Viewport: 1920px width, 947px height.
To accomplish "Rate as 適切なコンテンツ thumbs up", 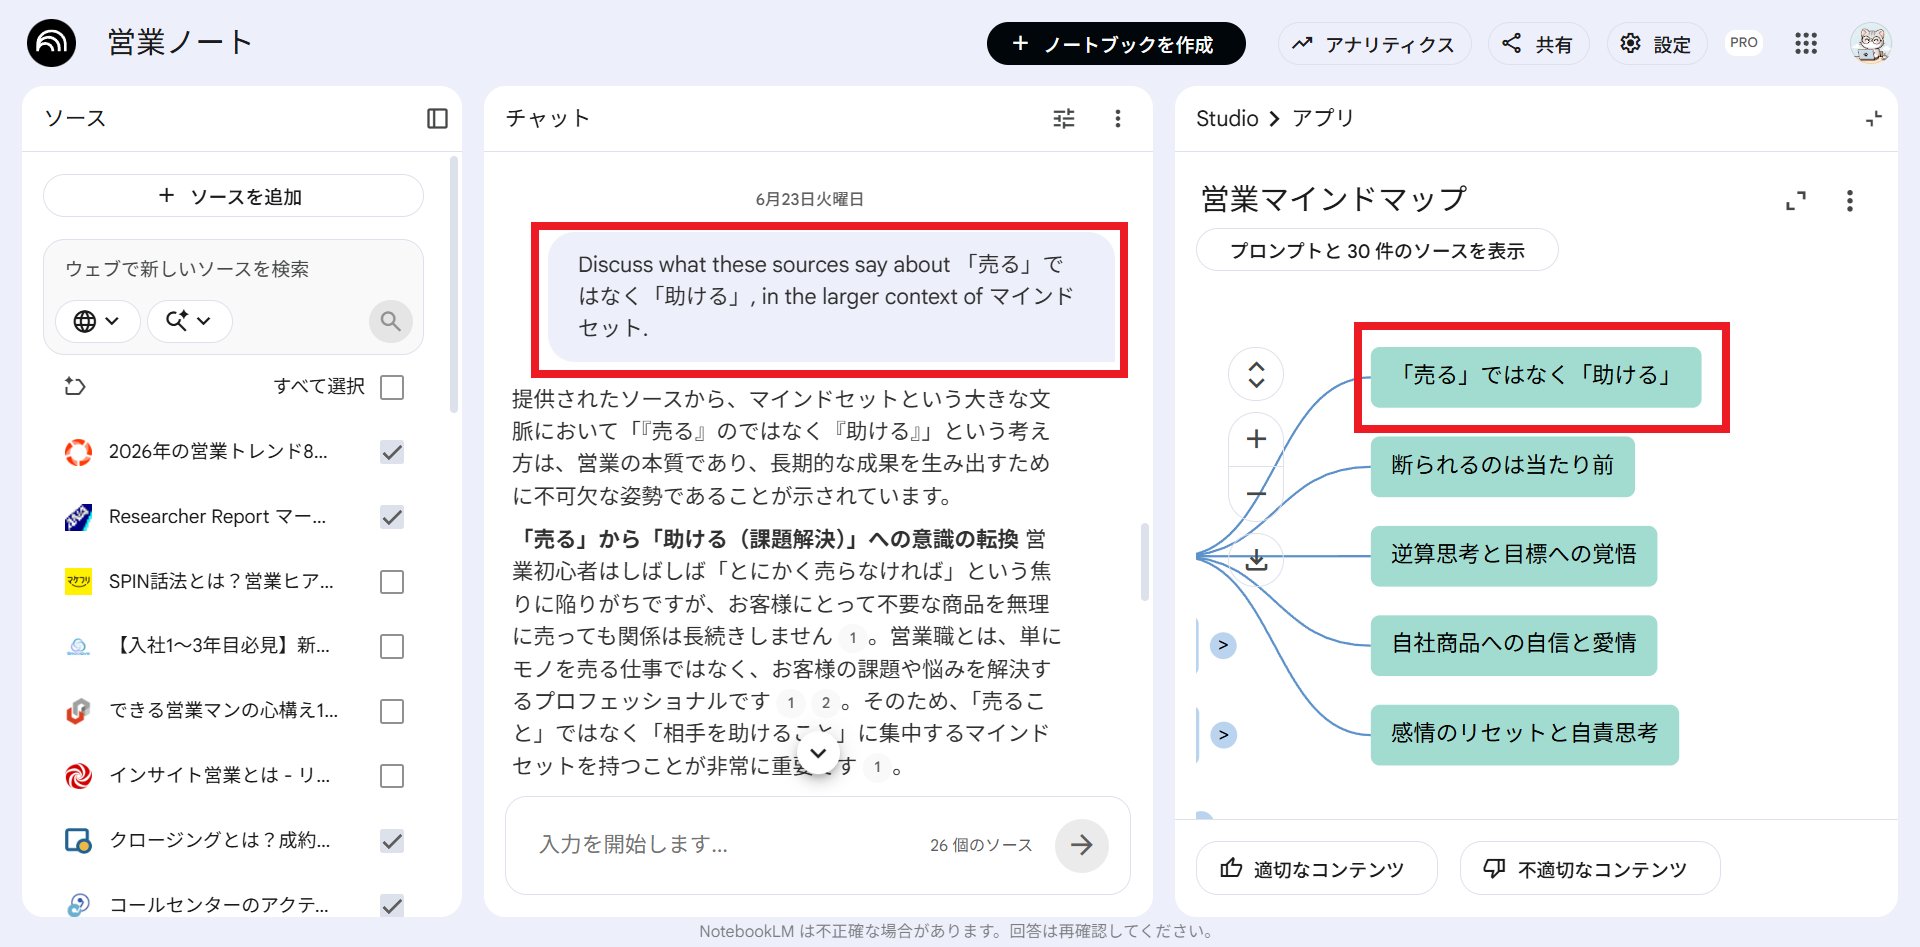I will (x=1316, y=868).
